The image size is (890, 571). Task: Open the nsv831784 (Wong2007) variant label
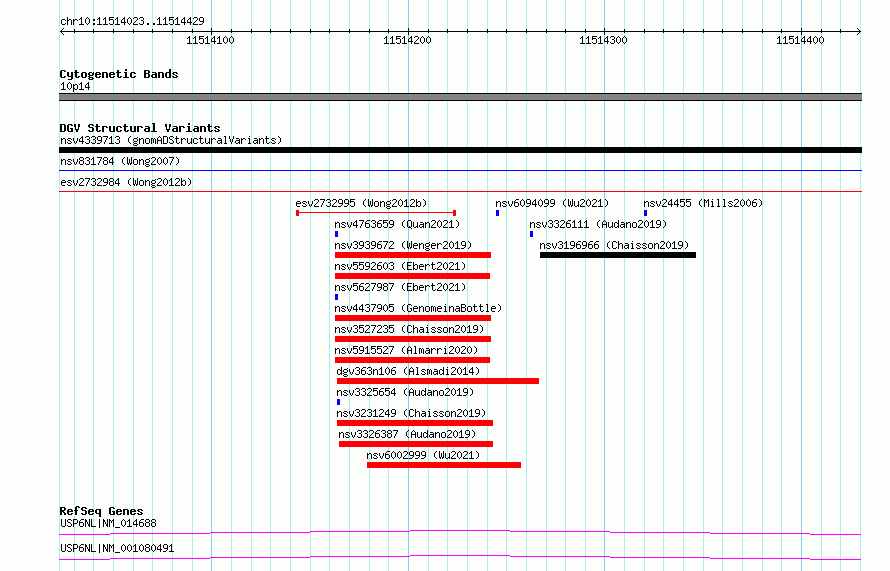(x=120, y=161)
